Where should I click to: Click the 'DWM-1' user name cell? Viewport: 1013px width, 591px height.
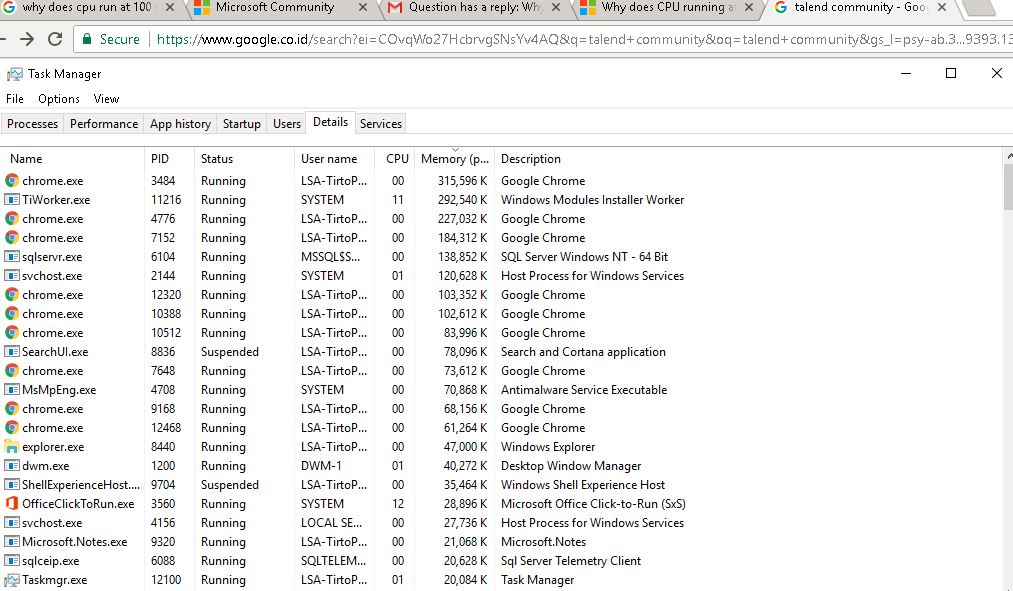pos(321,466)
